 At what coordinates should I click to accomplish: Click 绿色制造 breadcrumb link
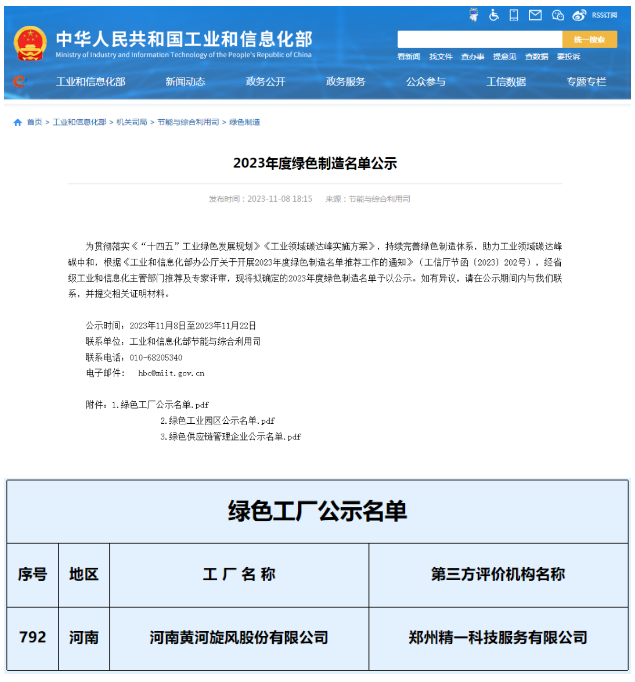click(x=244, y=122)
